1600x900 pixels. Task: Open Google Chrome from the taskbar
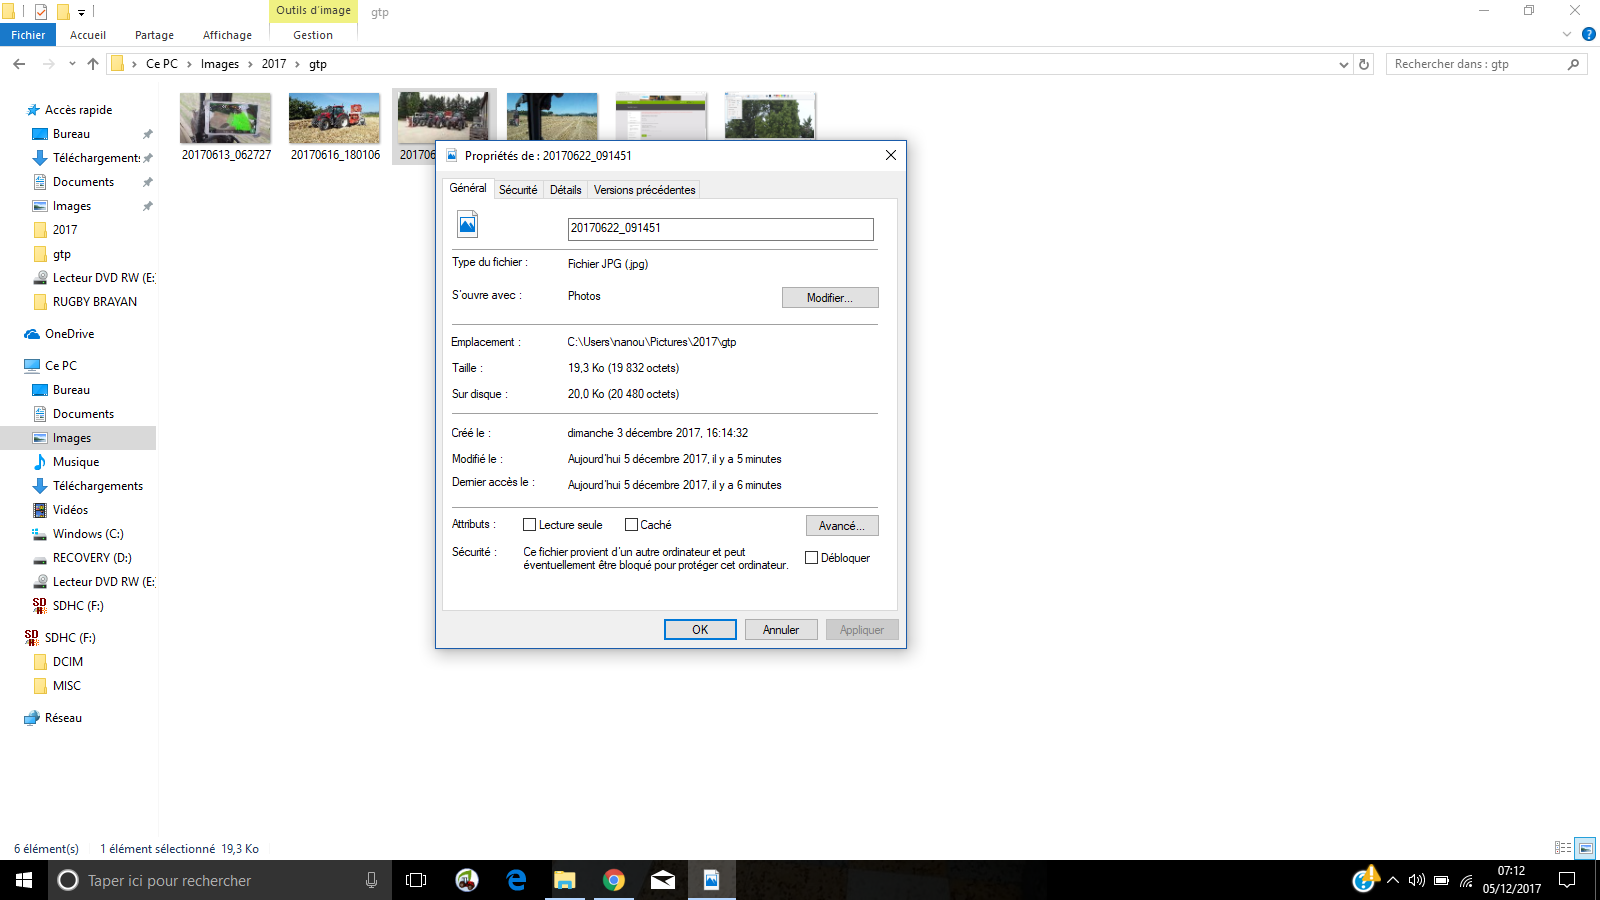click(x=614, y=880)
